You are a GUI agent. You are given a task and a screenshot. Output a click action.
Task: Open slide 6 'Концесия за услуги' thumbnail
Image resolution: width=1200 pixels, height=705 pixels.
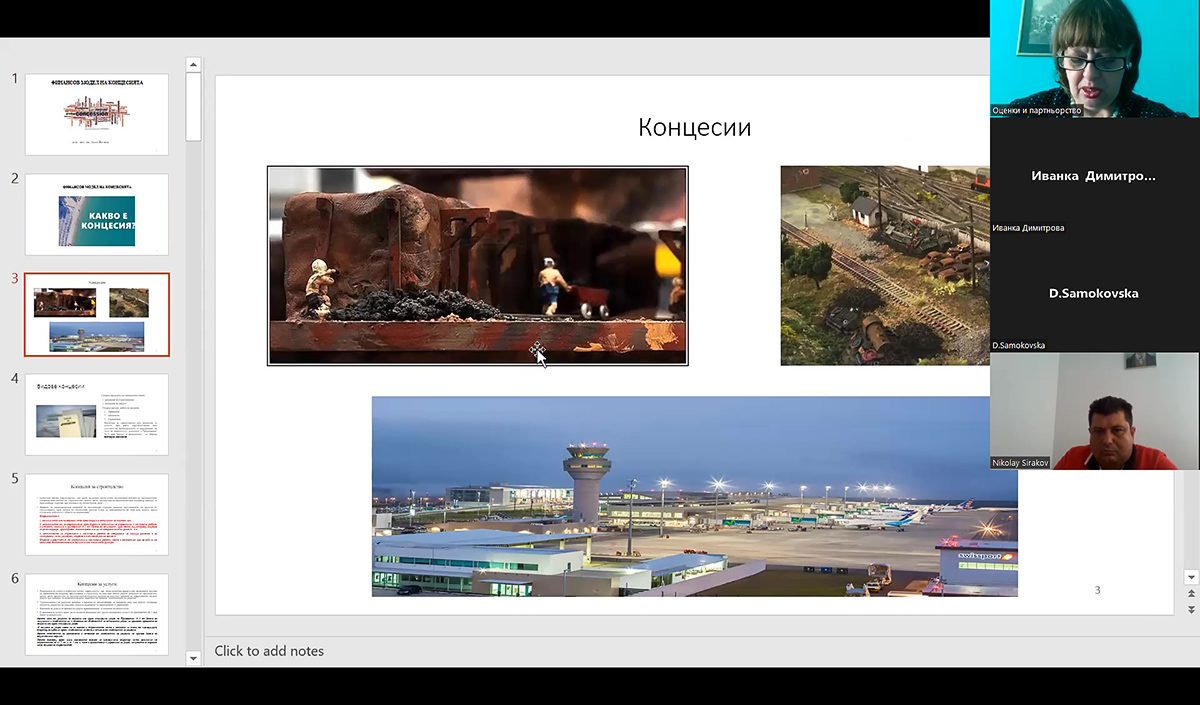click(97, 614)
